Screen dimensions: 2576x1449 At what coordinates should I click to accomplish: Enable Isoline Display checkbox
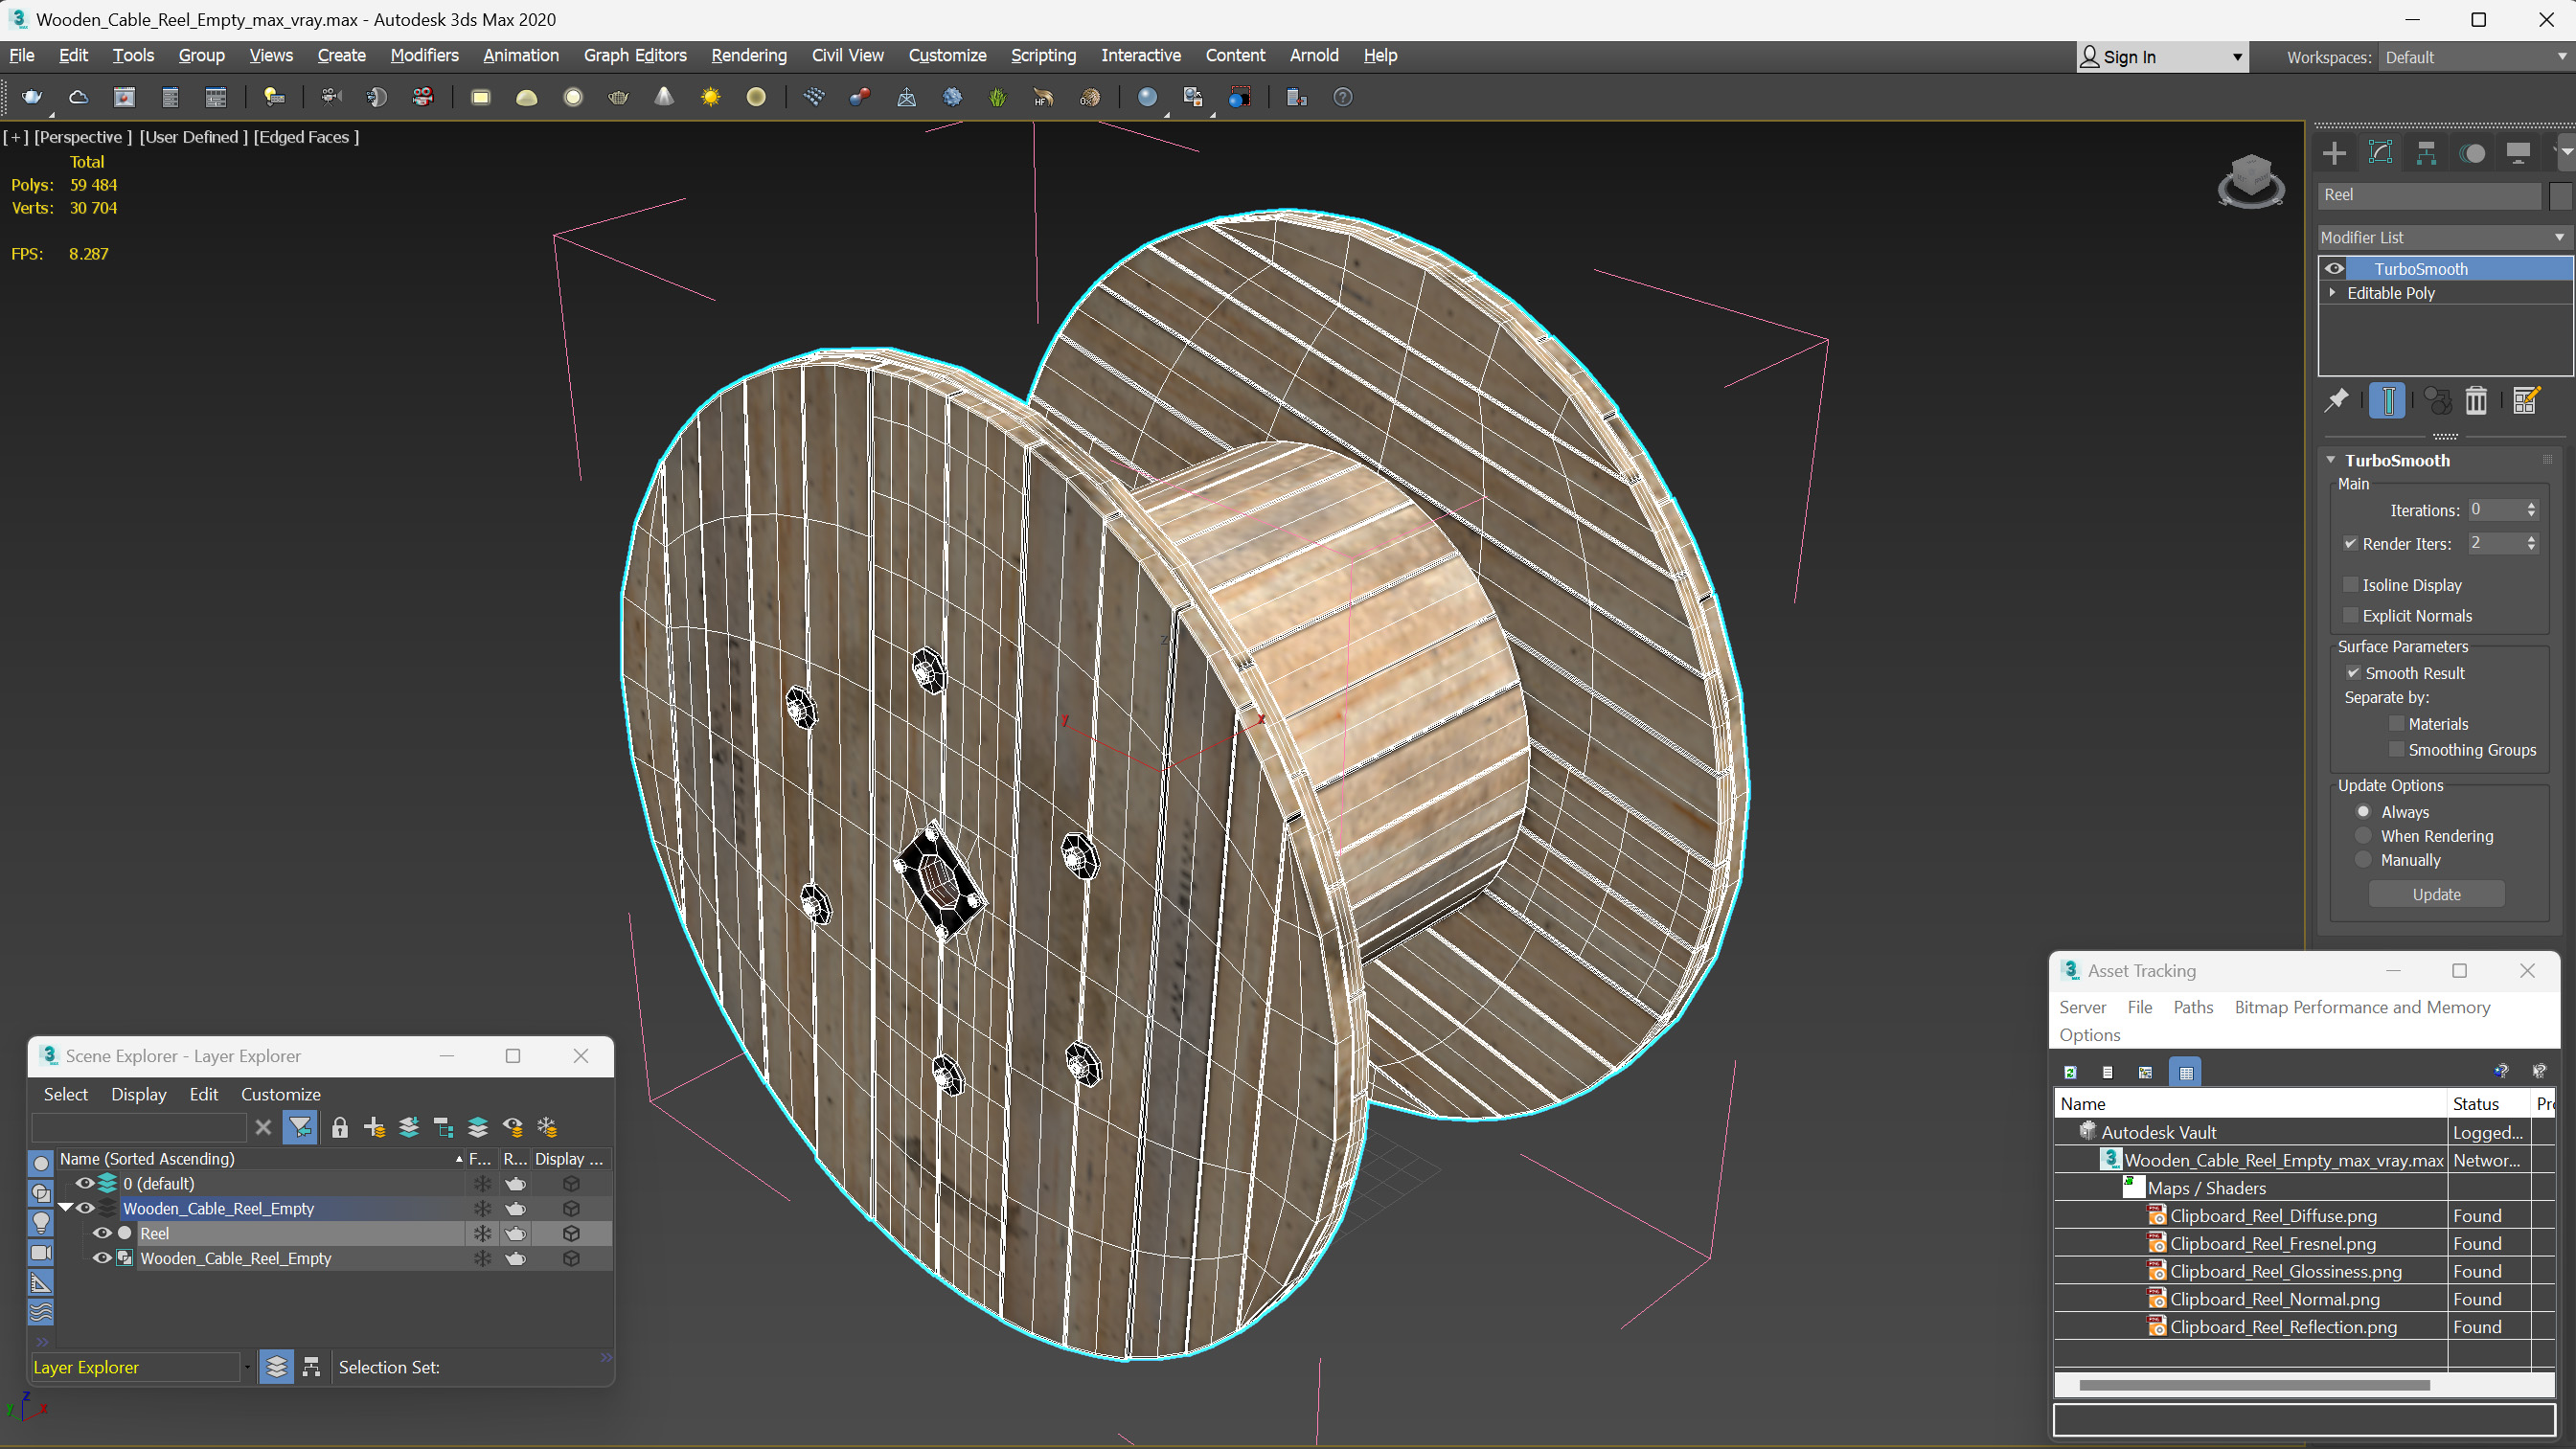(x=2351, y=585)
